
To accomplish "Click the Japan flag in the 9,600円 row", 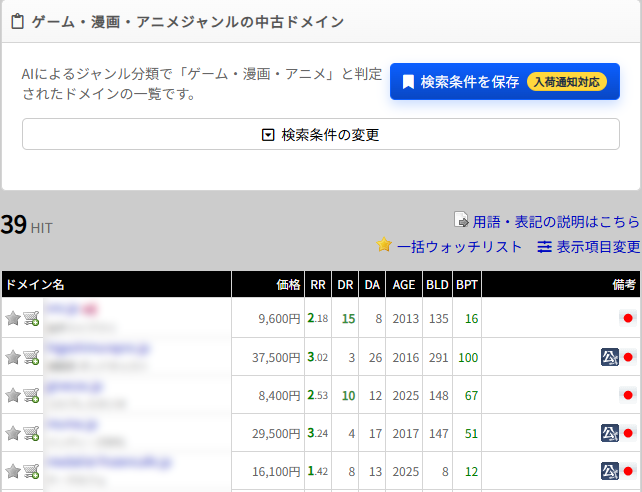I will pyautogui.click(x=628, y=318).
